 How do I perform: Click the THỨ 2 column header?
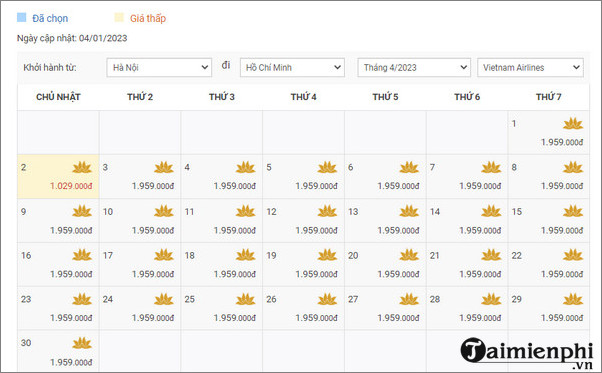140,97
